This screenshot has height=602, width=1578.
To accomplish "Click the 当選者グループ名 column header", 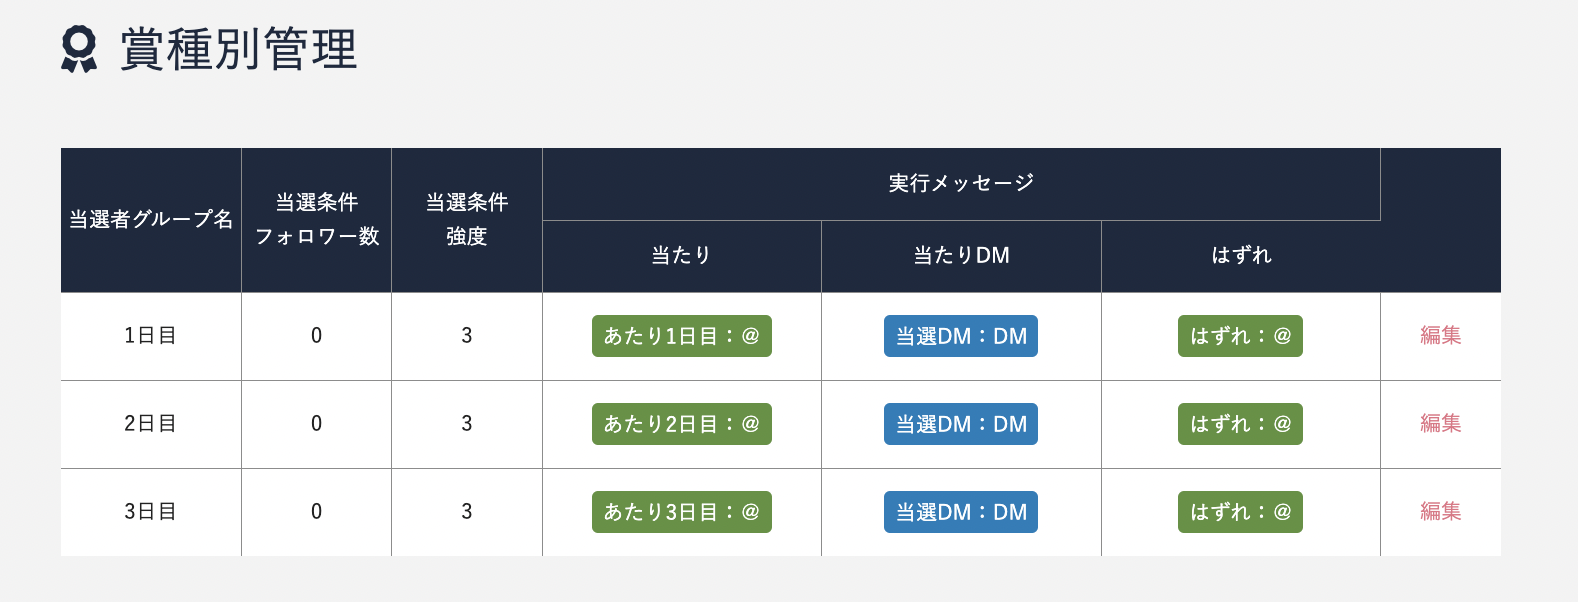I will coord(151,220).
